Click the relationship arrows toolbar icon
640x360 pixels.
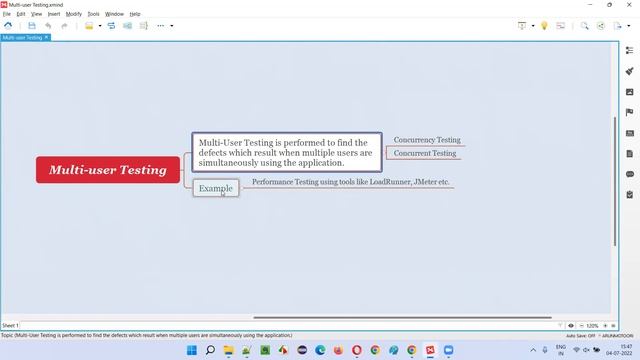(x=111, y=26)
